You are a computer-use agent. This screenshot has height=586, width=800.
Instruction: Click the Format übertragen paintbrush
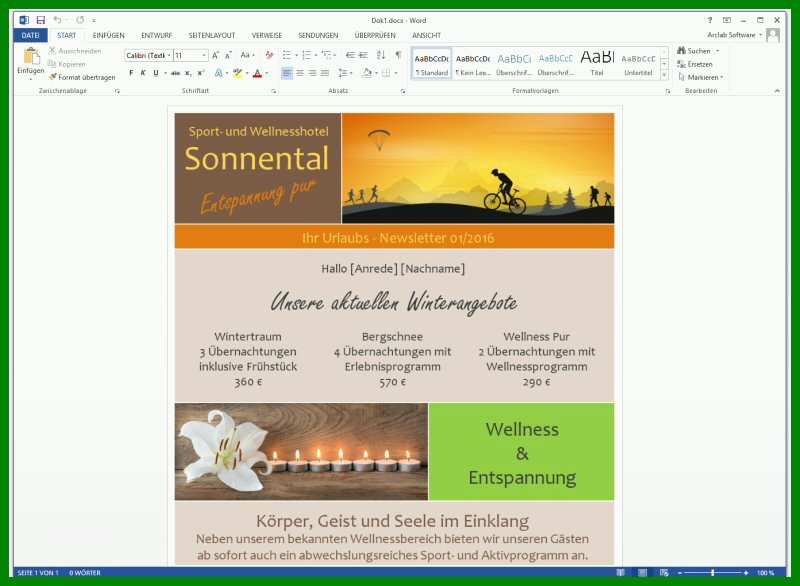[82, 77]
